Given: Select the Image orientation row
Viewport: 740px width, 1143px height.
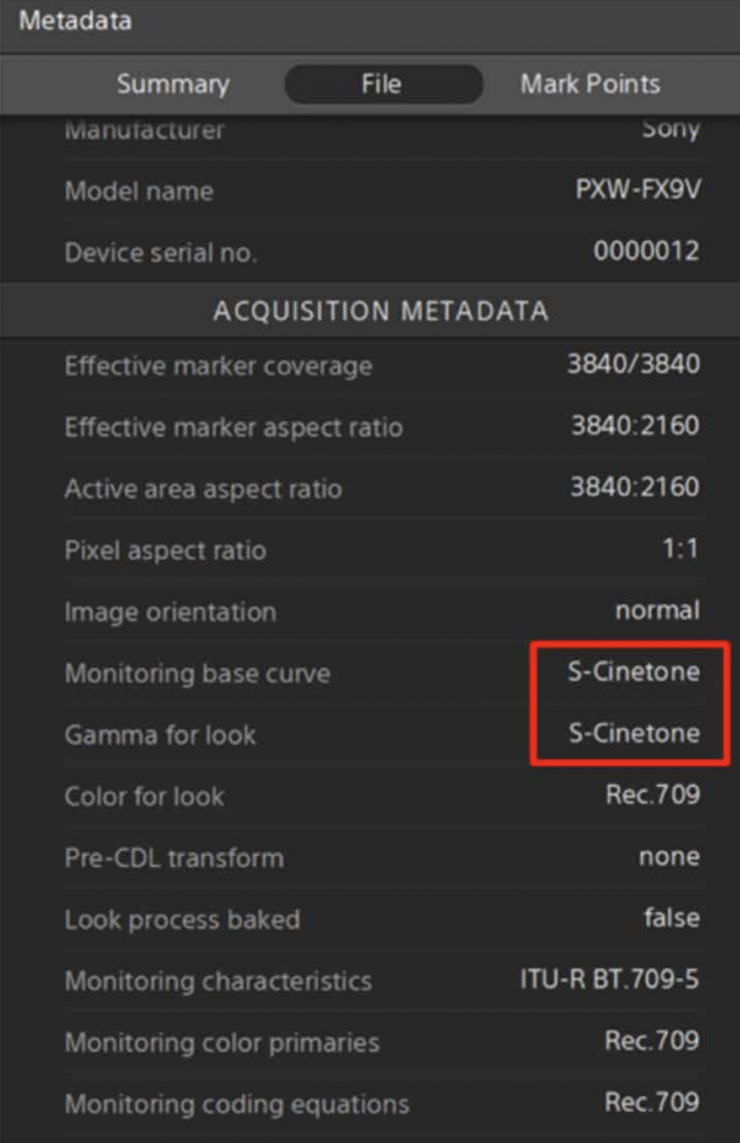Looking at the screenshot, I should 170,612.
